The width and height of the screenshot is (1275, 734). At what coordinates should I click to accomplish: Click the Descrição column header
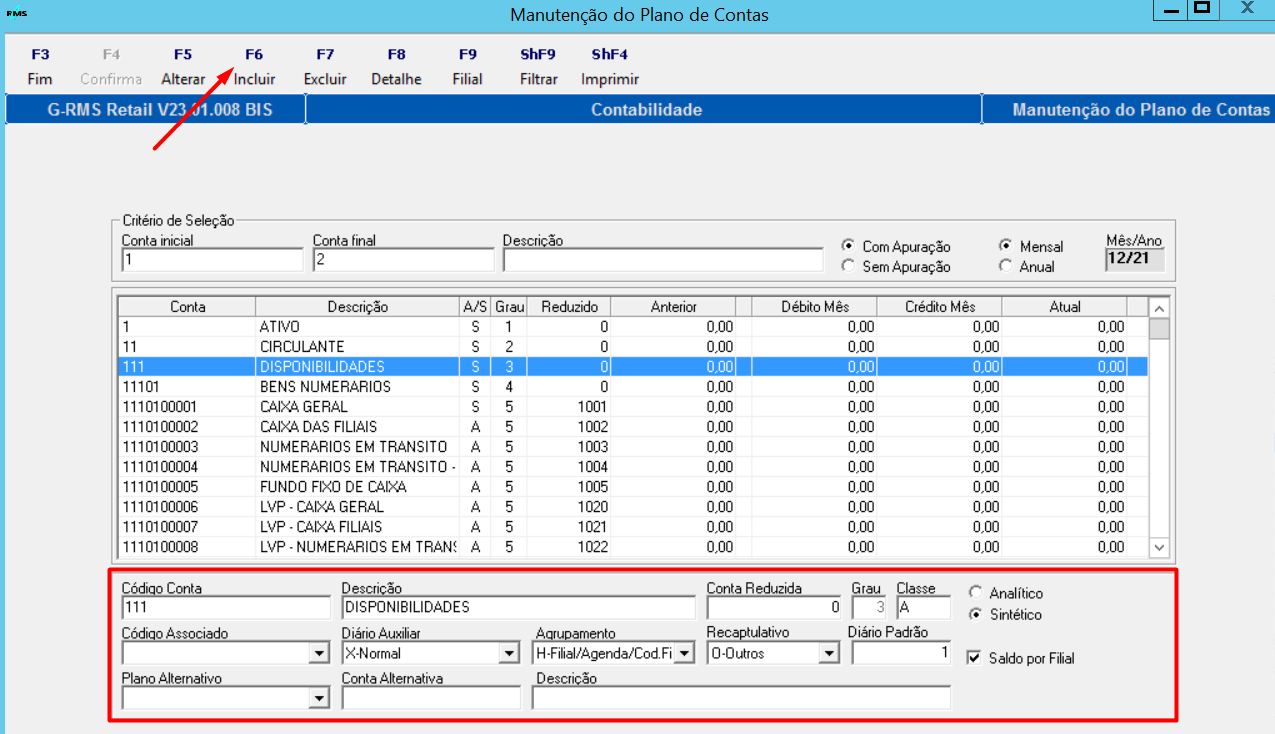coord(357,307)
